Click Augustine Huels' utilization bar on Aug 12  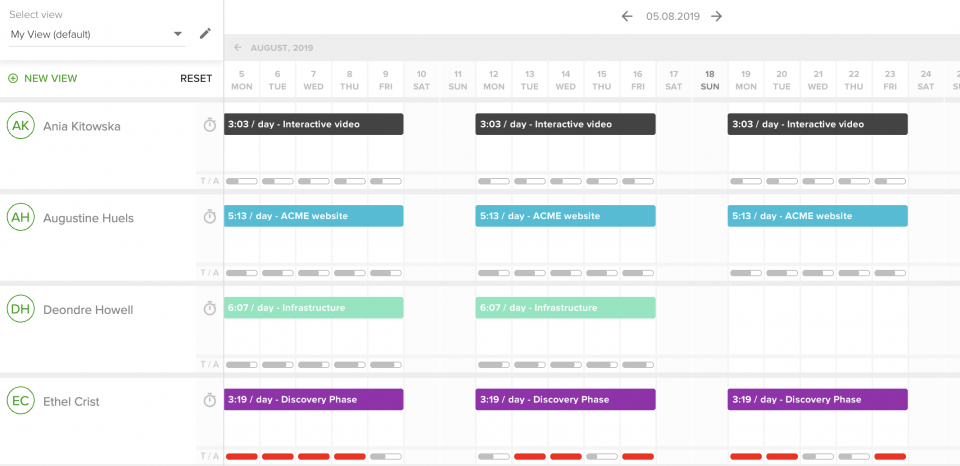tap(493, 273)
